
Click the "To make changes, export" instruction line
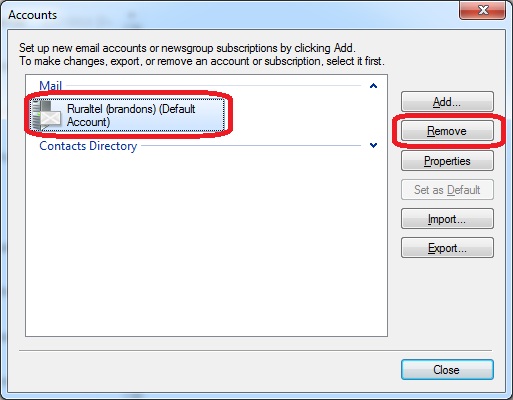202,61
